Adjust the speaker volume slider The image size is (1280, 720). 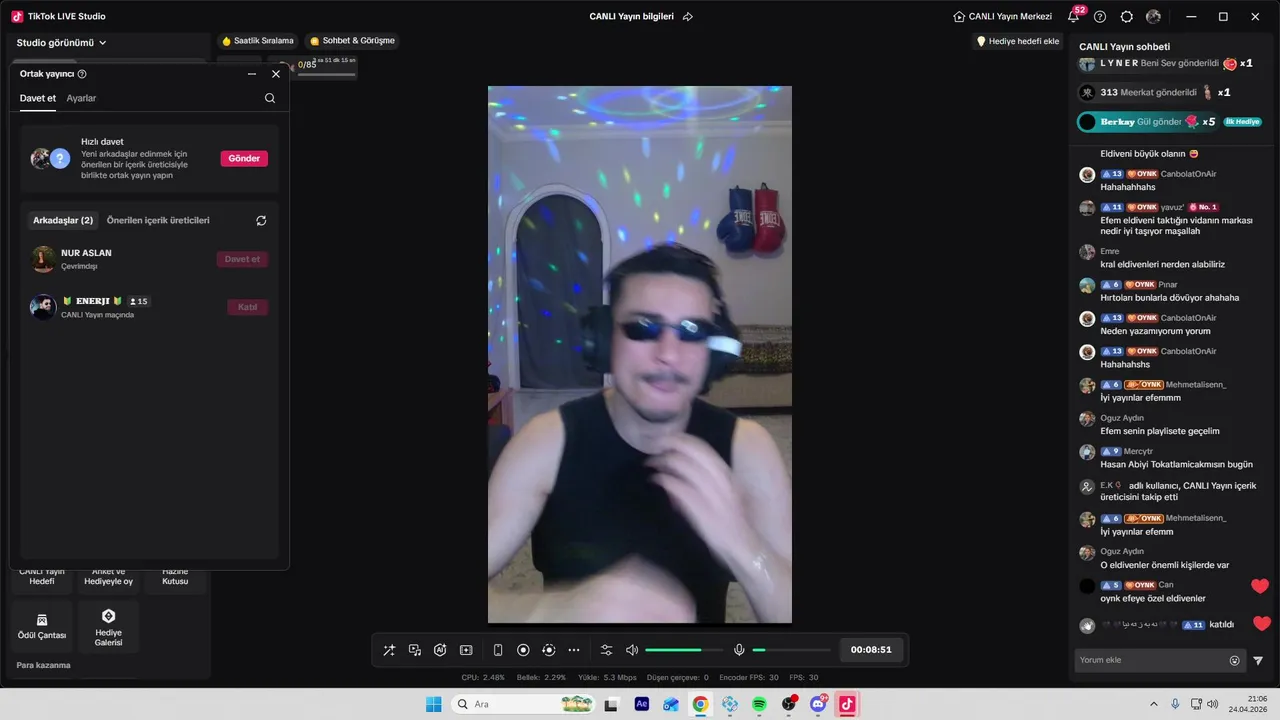(686, 650)
